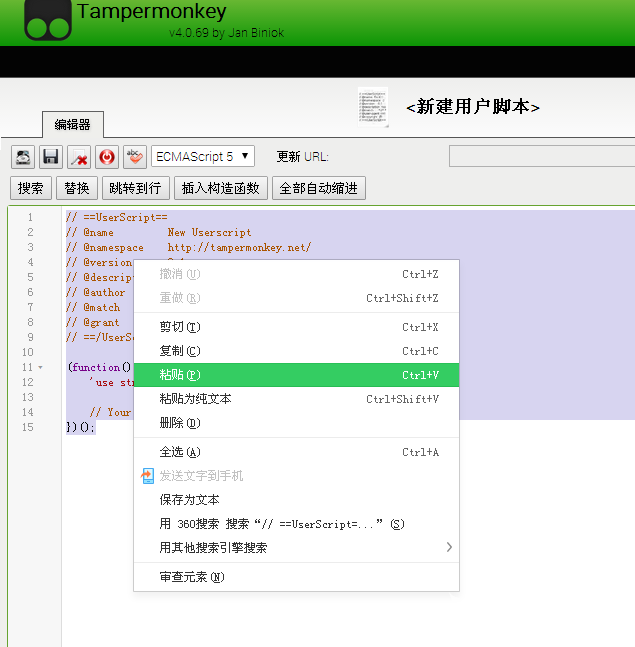Choose 审查元素 (N) menu entry
This screenshot has width=635, height=647.
click(296, 576)
